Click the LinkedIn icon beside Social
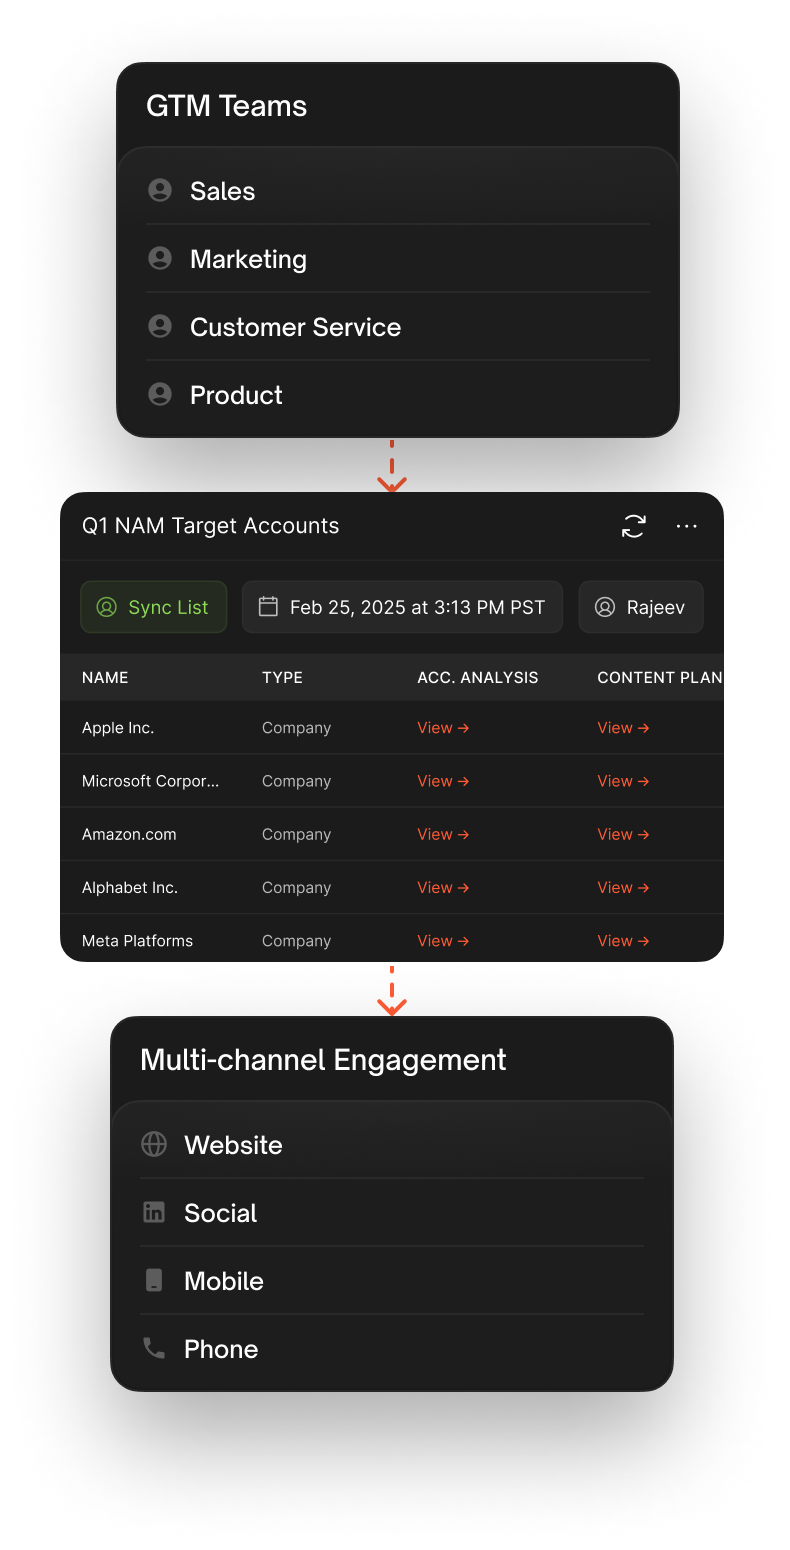Image resolution: width=790 pixels, height=1550 pixels. click(154, 1212)
